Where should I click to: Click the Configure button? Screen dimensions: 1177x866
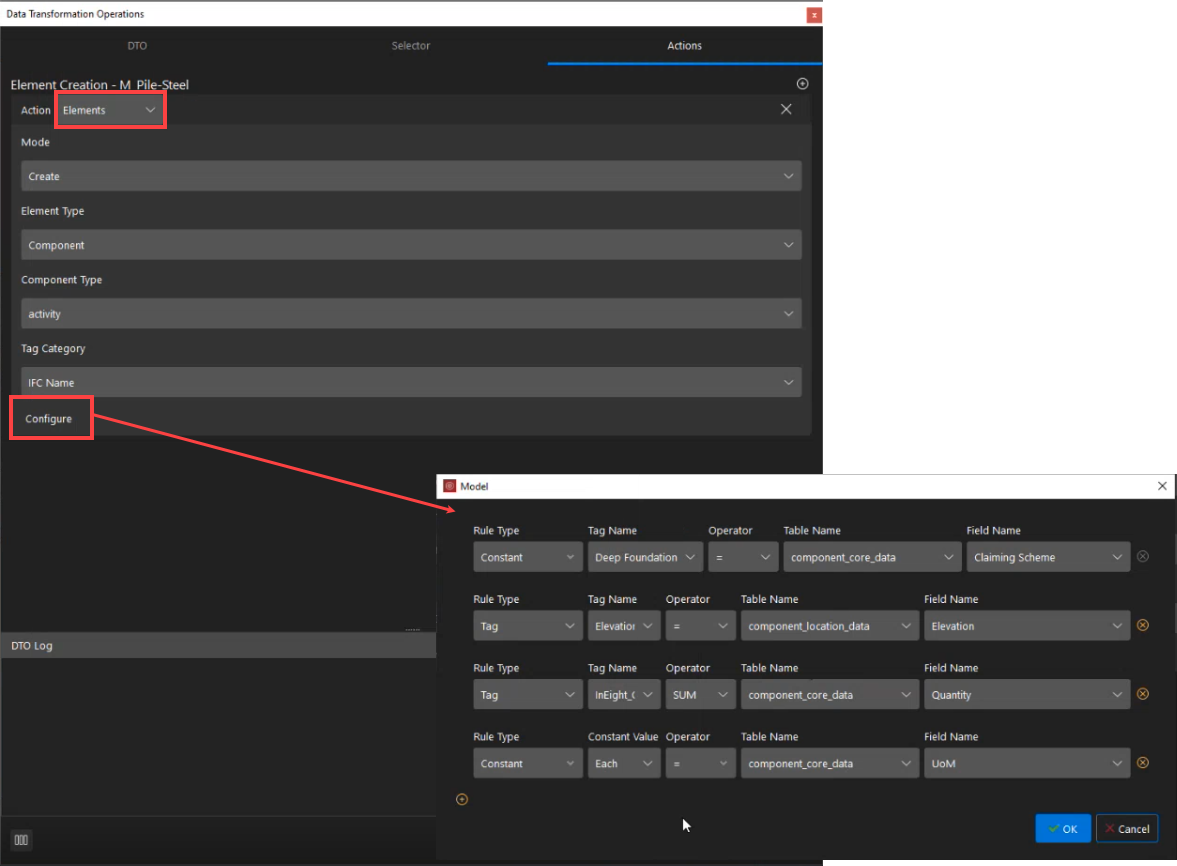49,419
